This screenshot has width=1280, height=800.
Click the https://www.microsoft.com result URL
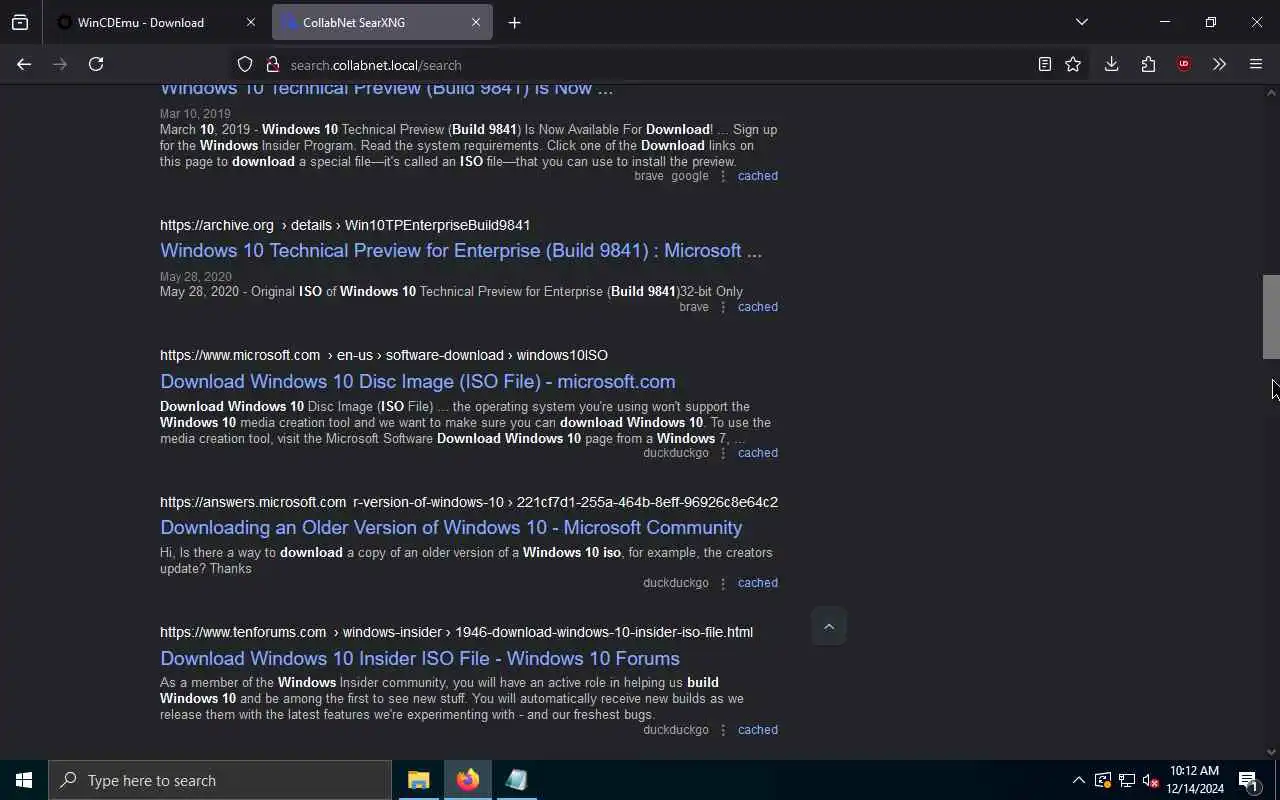click(384, 355)
